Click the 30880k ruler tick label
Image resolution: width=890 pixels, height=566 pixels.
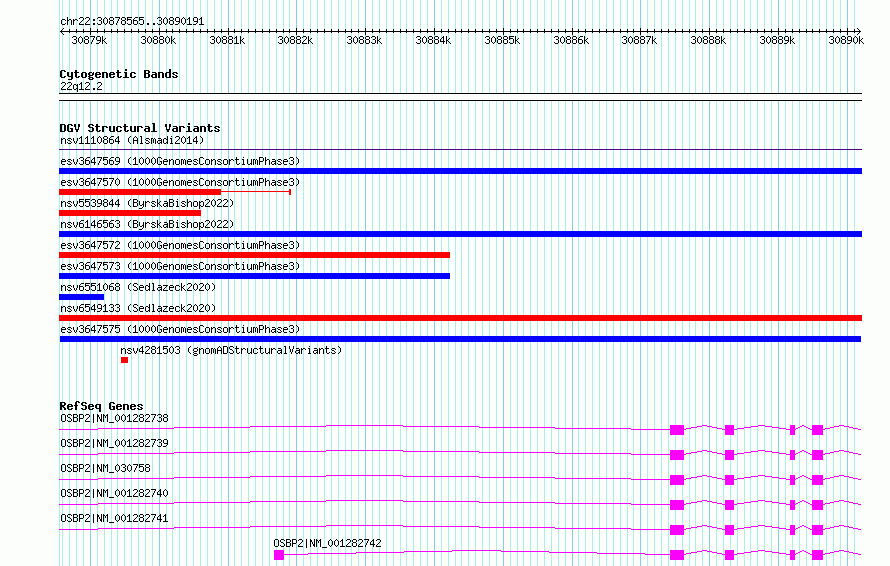pyautogui.click(x=158, y=40)
